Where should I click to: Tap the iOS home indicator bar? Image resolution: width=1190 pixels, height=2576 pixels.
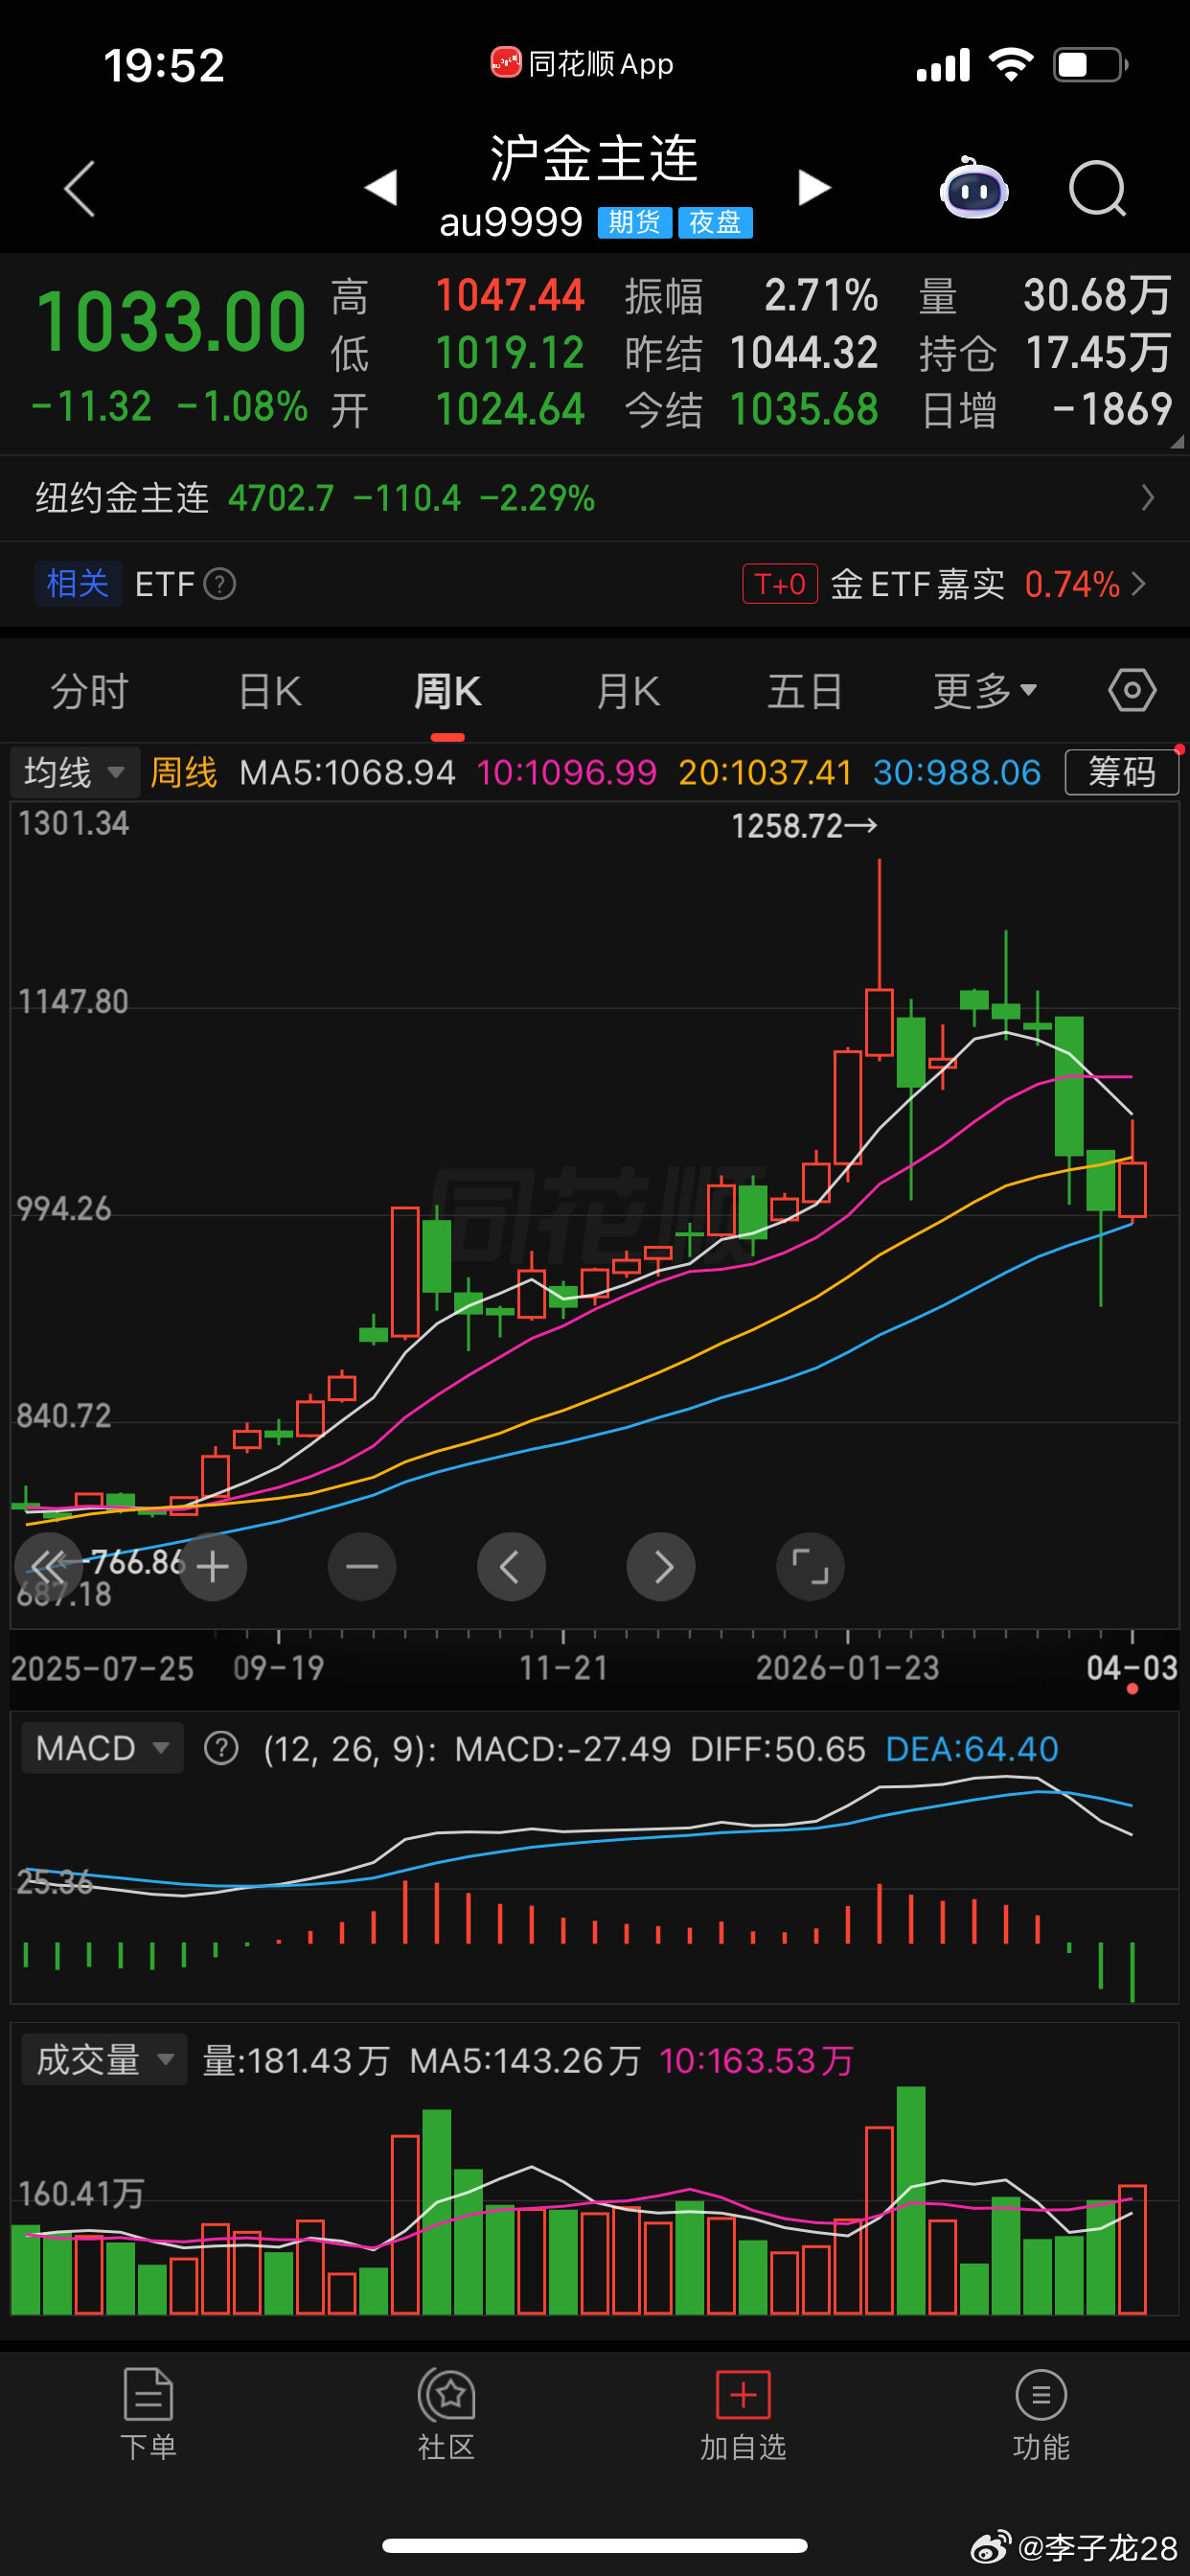(x=595, y=2545)
